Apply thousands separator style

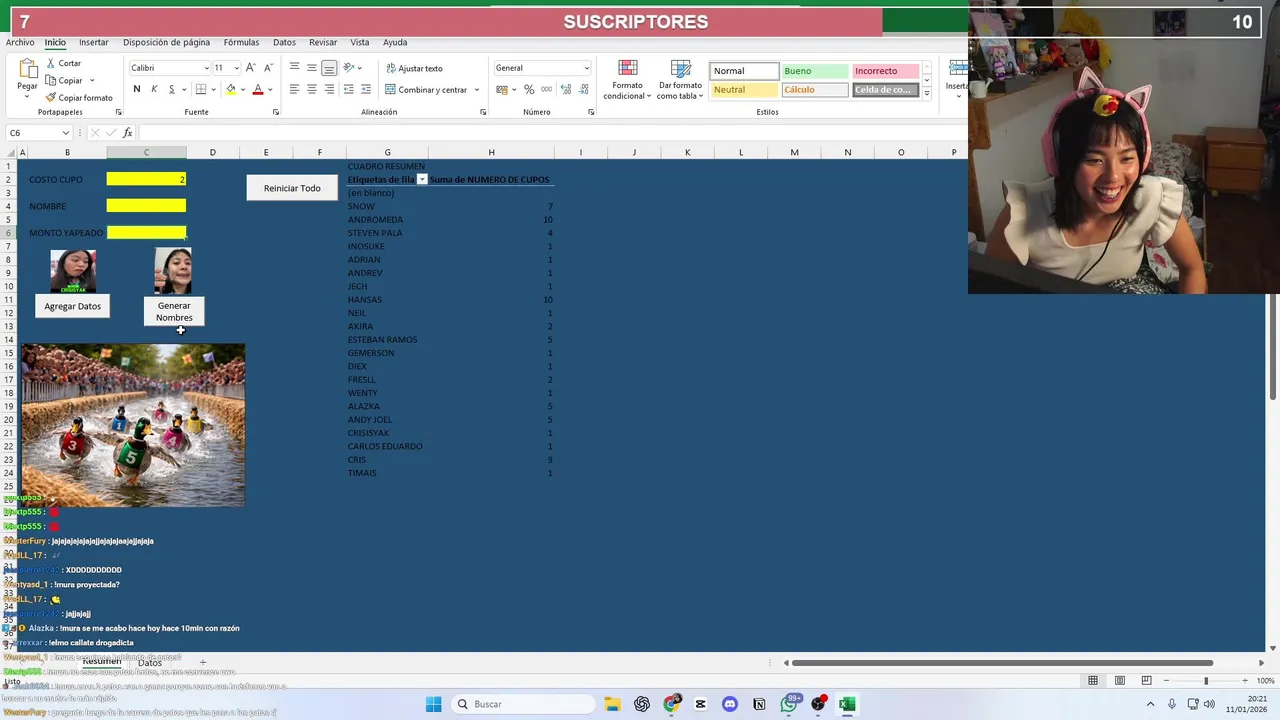546,89
